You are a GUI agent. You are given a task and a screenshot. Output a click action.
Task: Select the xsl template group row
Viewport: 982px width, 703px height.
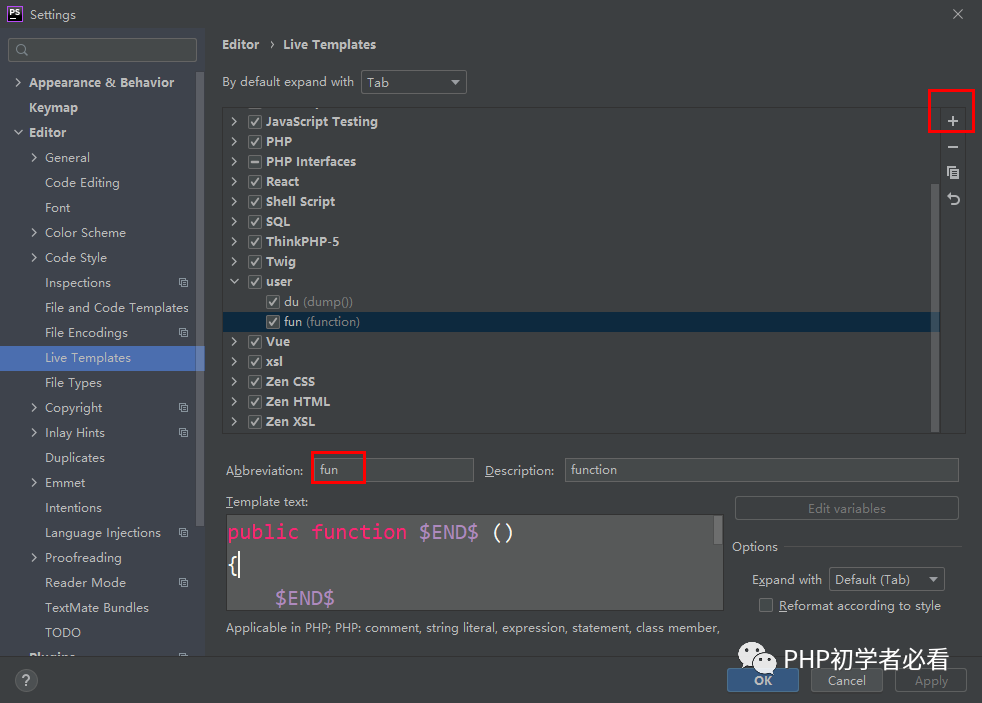[x=581, y=362]
